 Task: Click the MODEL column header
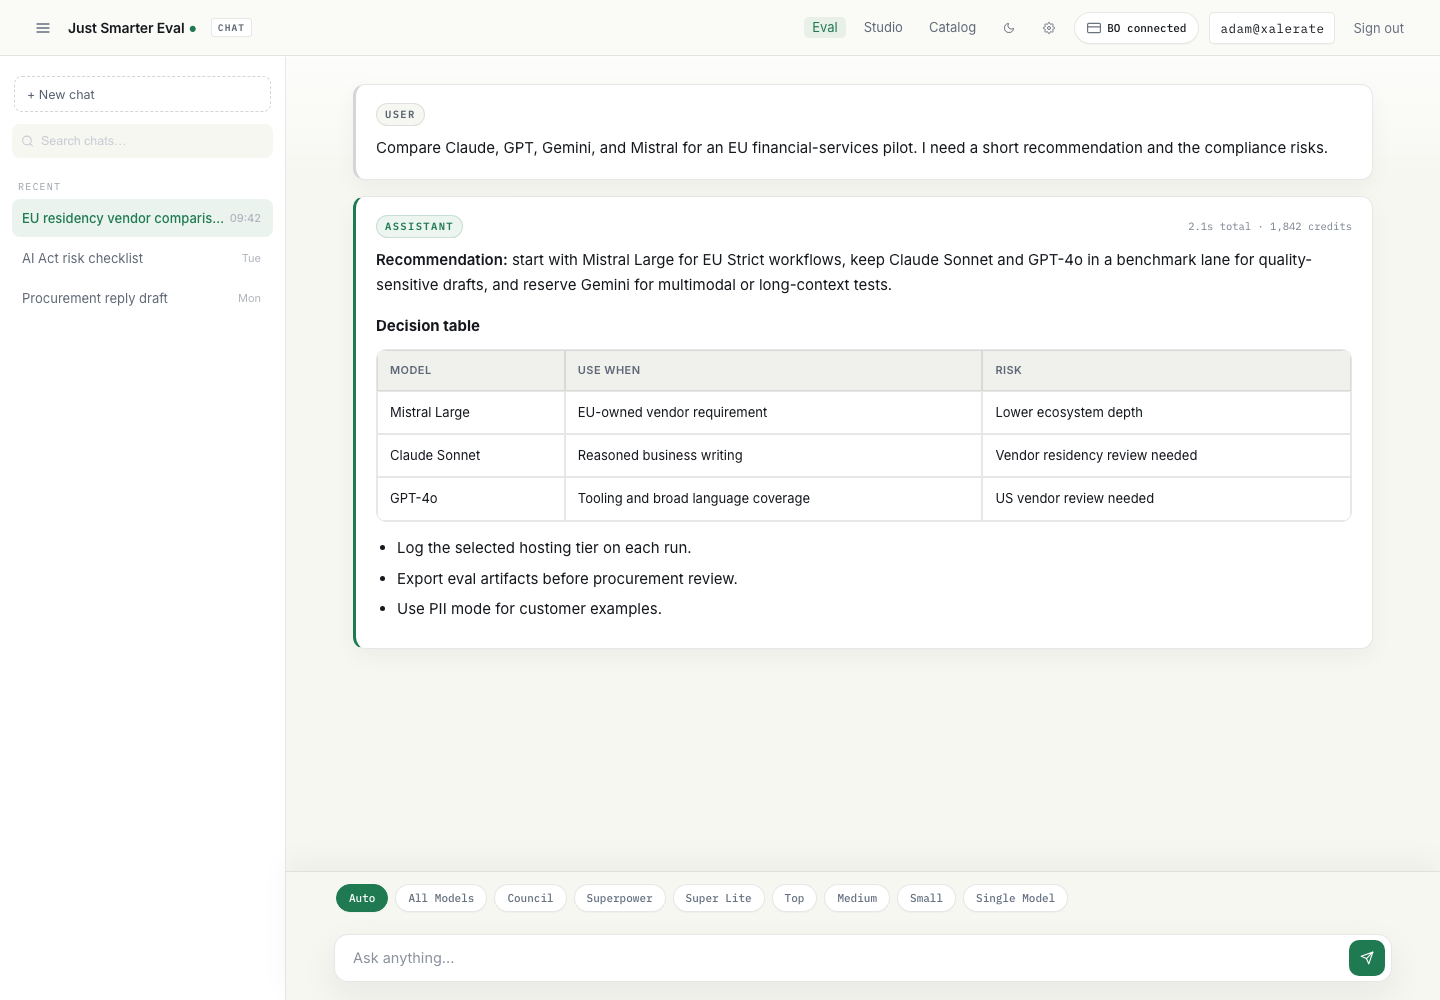coord(471,370)
